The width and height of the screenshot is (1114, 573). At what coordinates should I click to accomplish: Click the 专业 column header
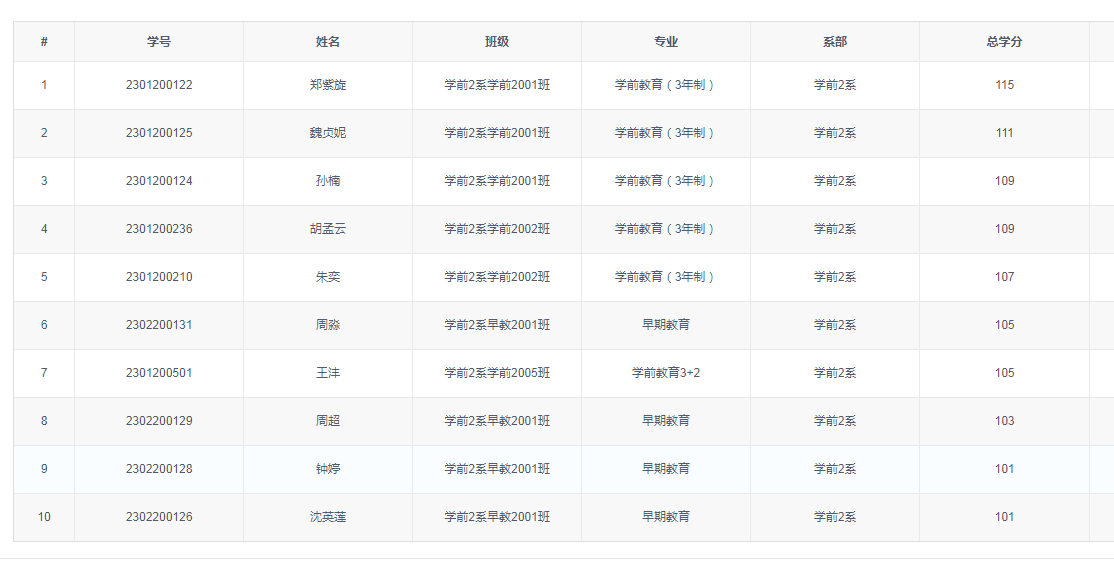pyautogui.click(x=666, y=42)
